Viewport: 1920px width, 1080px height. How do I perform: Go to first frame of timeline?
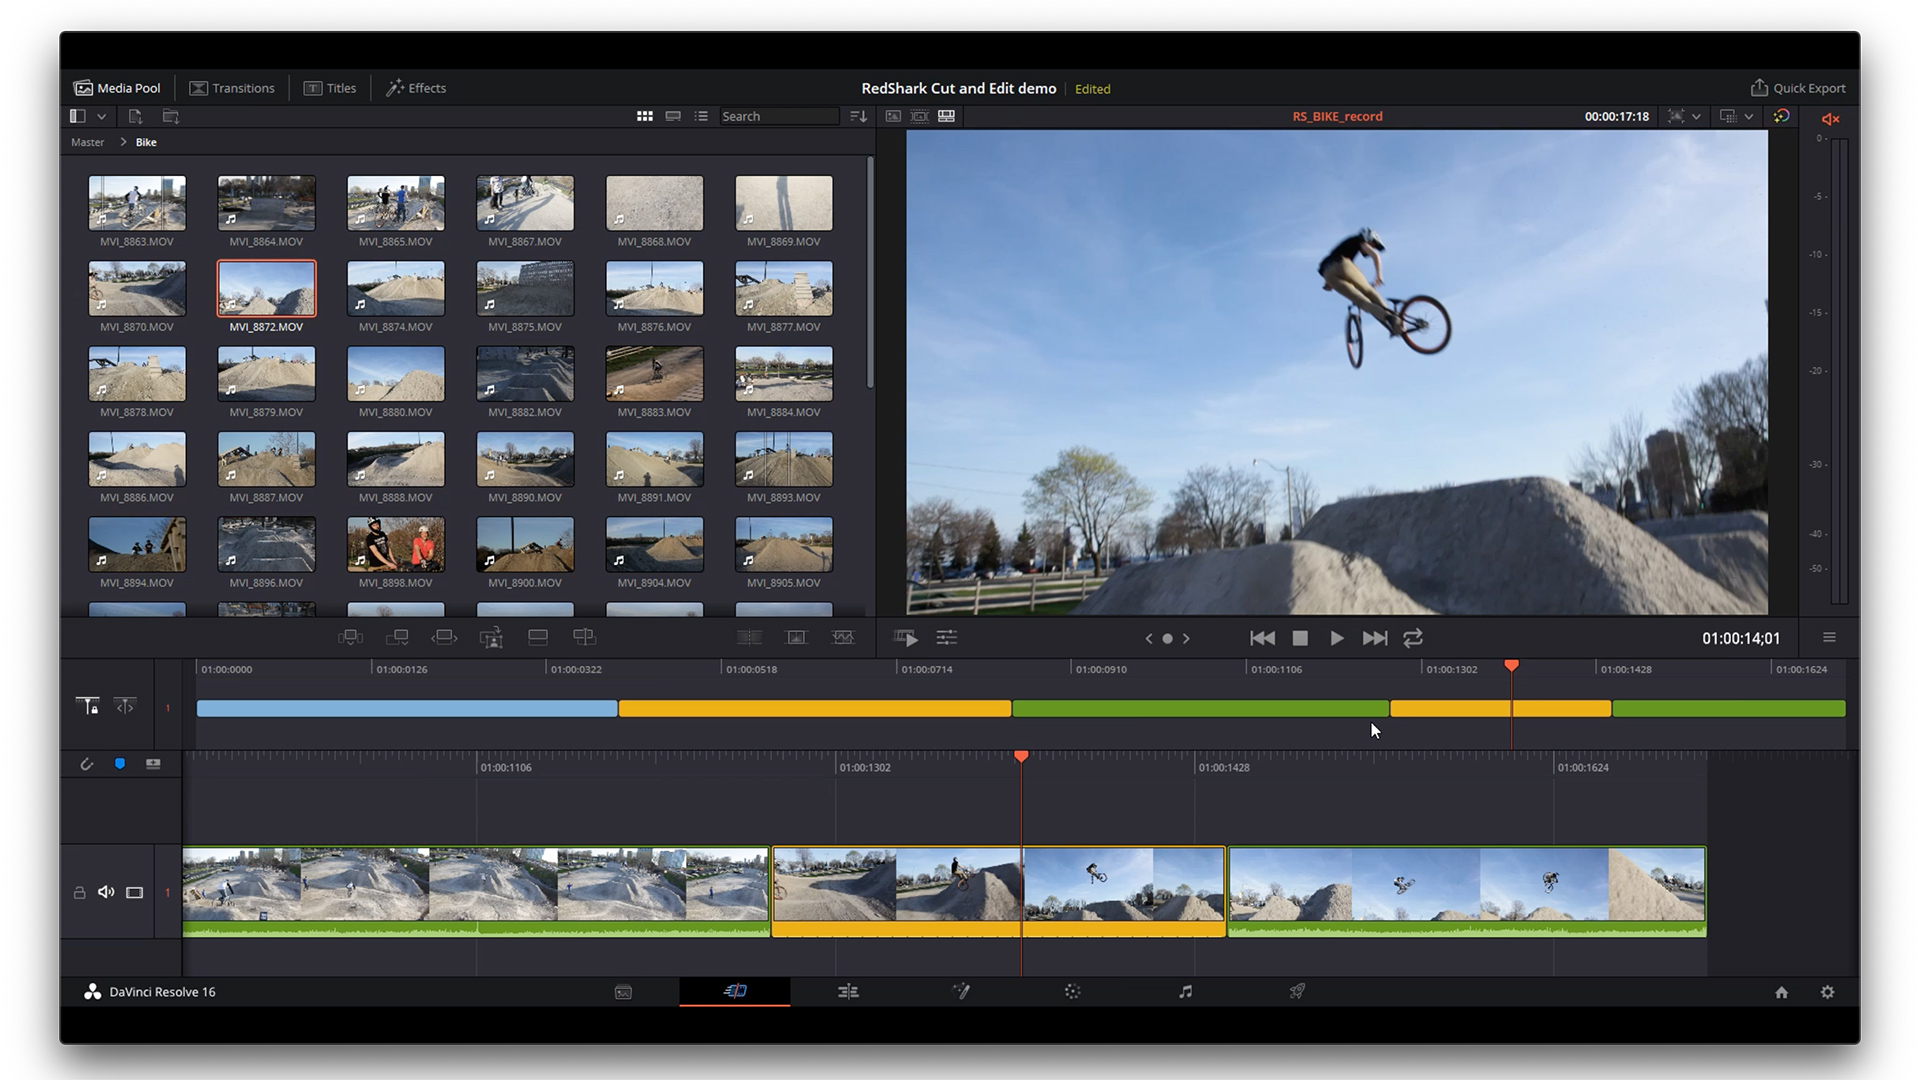click(1262, 638)
